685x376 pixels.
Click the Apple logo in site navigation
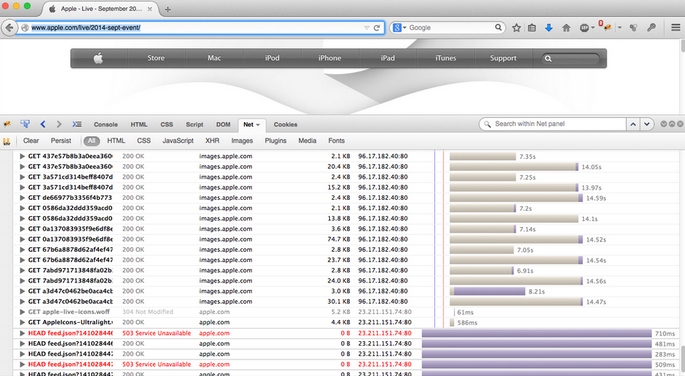[x=99, y=58]
